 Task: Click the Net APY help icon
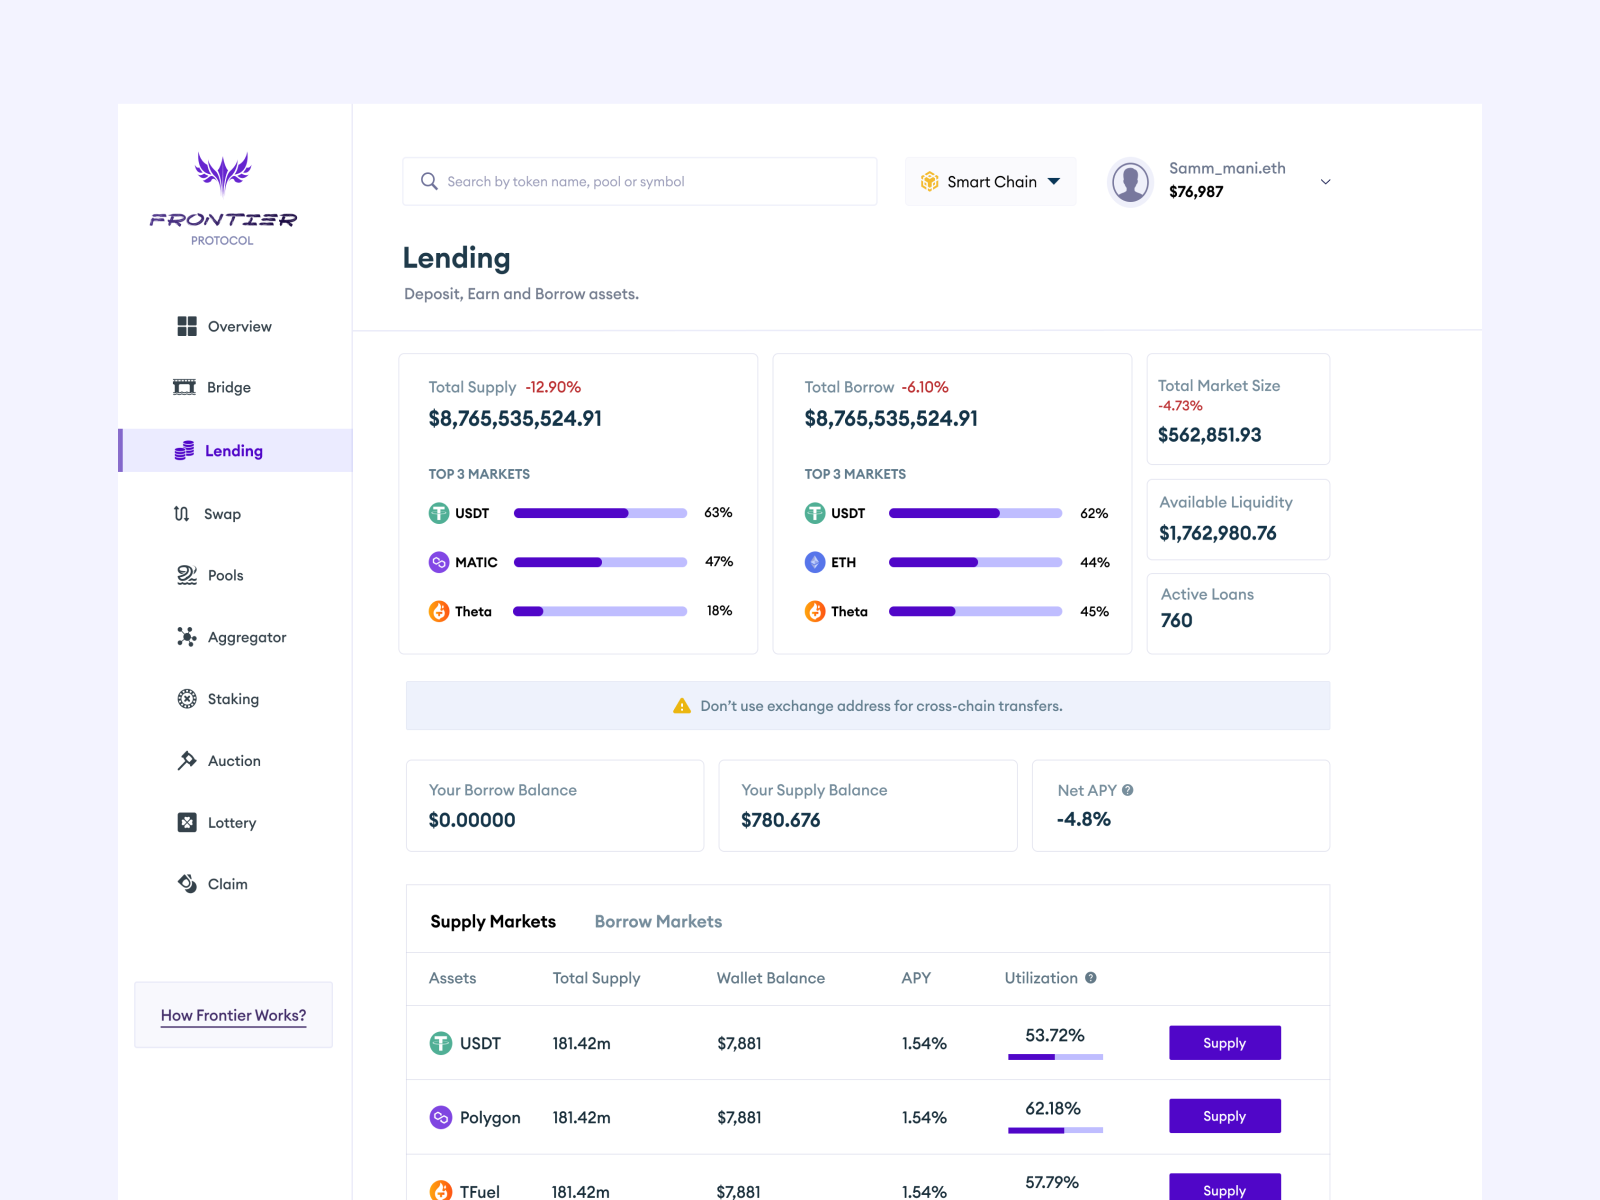pyautogui.click(x=1128, y=790)
